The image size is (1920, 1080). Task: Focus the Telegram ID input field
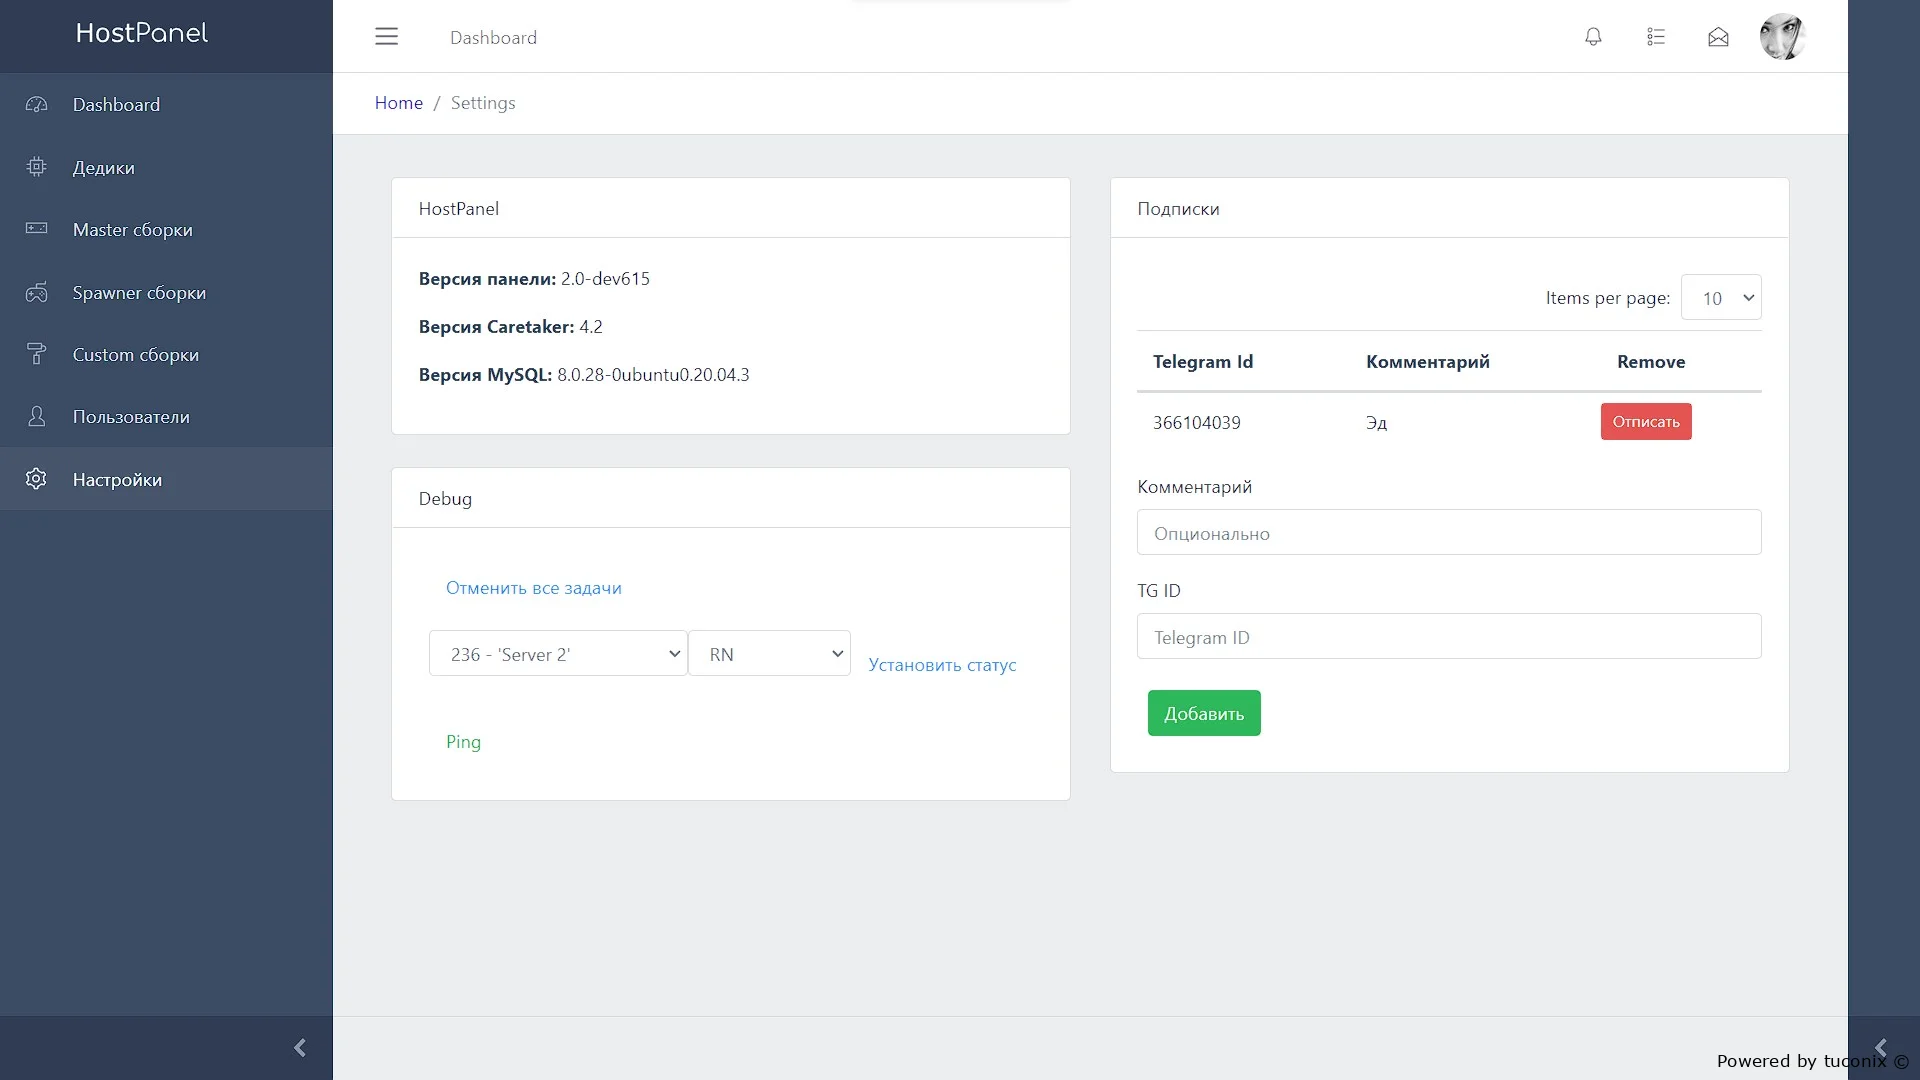tap(1448, 637)
